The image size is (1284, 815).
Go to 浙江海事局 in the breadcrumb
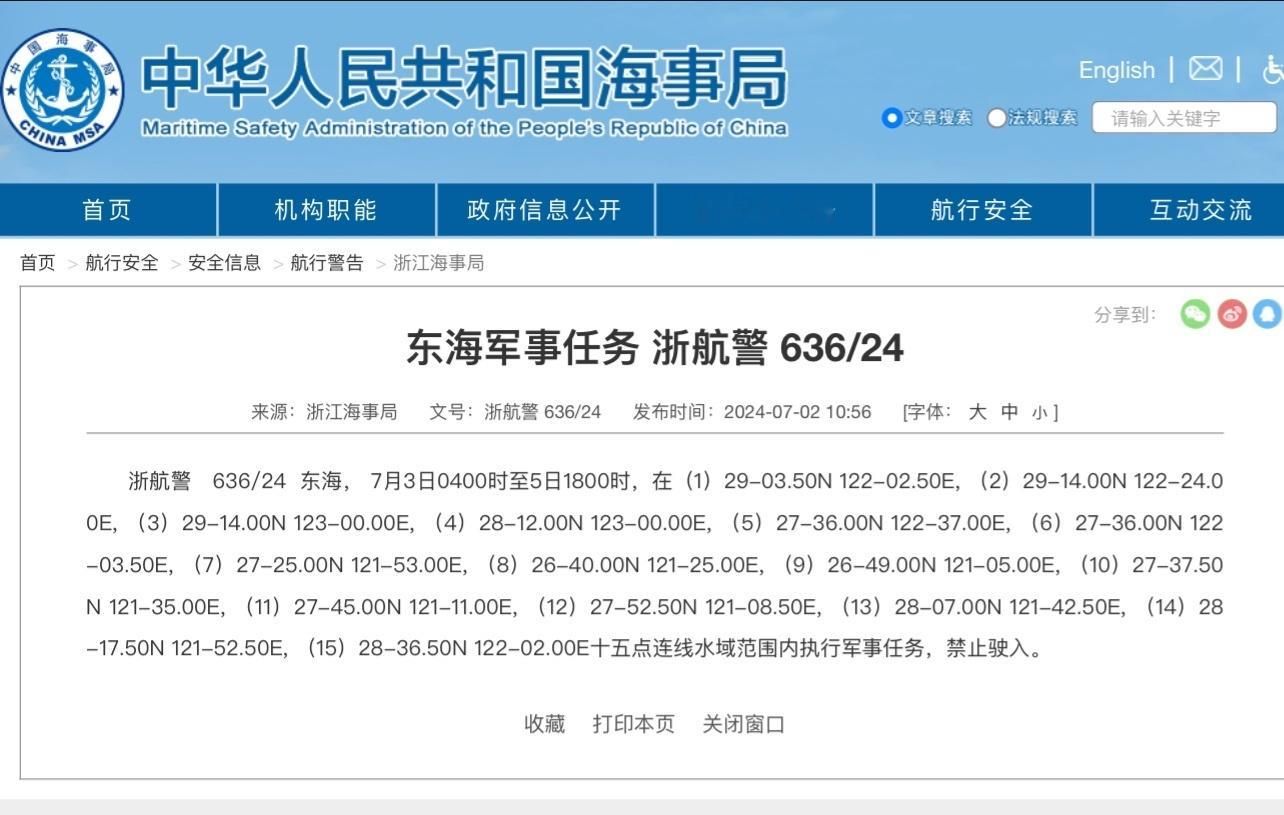[x=439, y=263]
